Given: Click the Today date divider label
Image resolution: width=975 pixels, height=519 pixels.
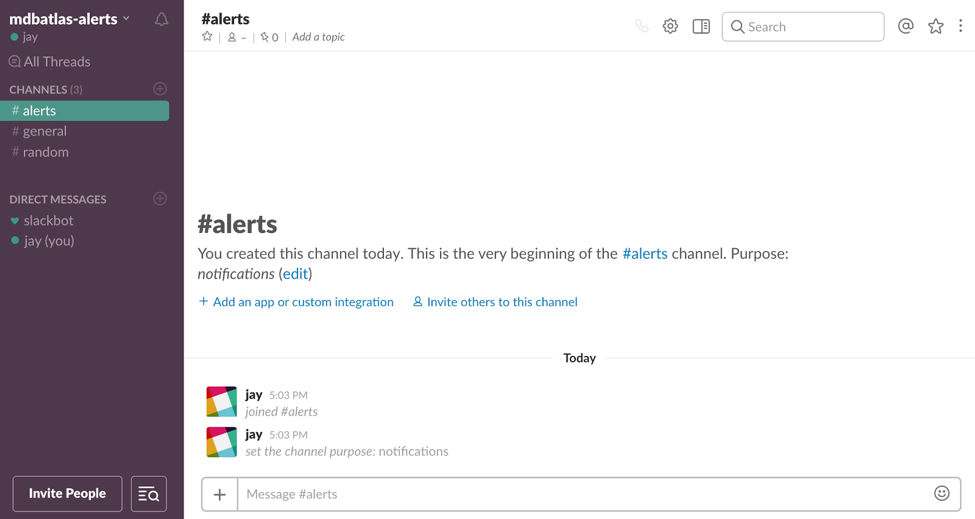Looking at the screenshot, I should point(580,358).
